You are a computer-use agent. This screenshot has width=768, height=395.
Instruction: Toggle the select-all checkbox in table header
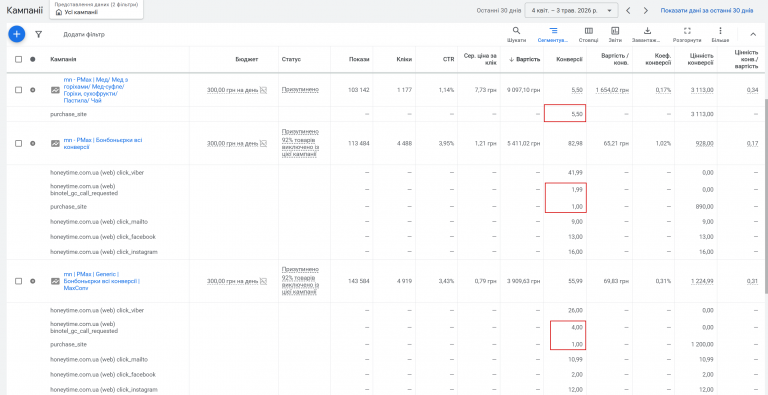(x=19, y=59)
